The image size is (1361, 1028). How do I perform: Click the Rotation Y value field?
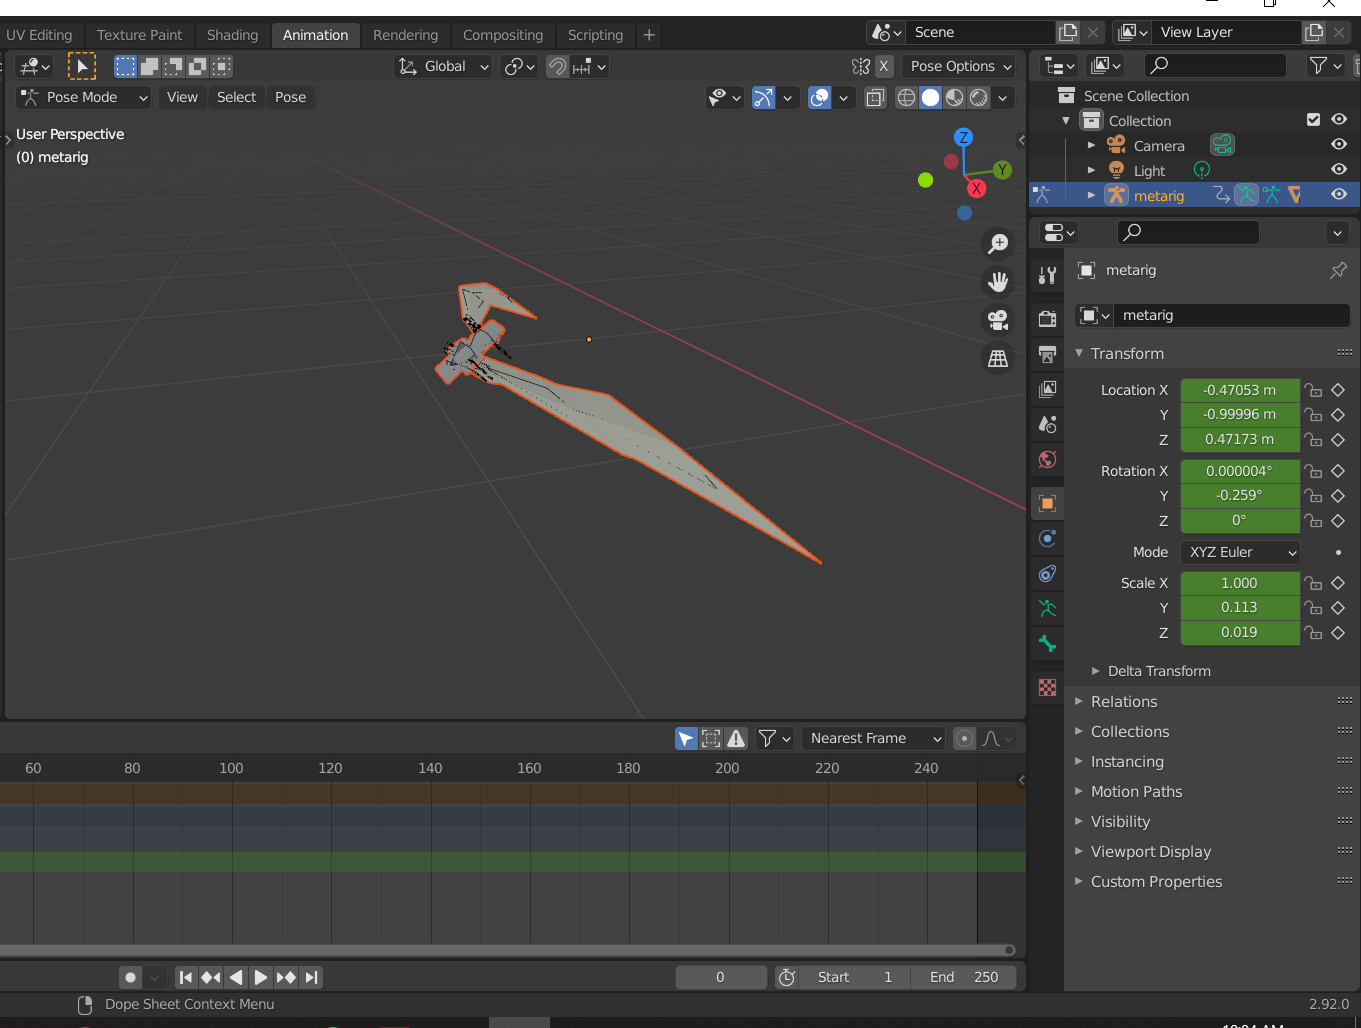click(1240, 495)
